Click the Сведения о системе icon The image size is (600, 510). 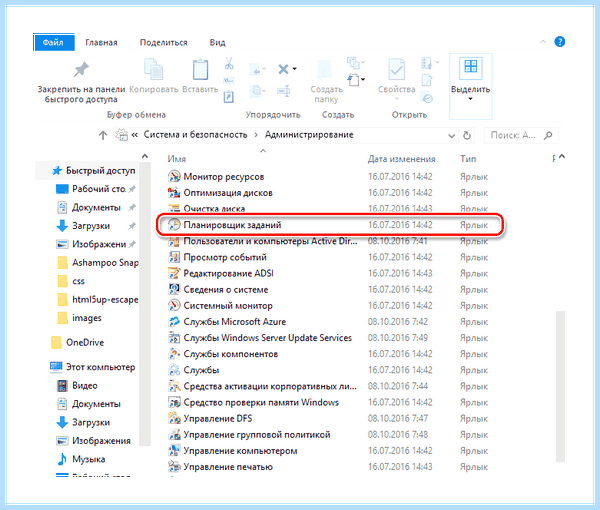pyautogui.click(x=174, y=289)
